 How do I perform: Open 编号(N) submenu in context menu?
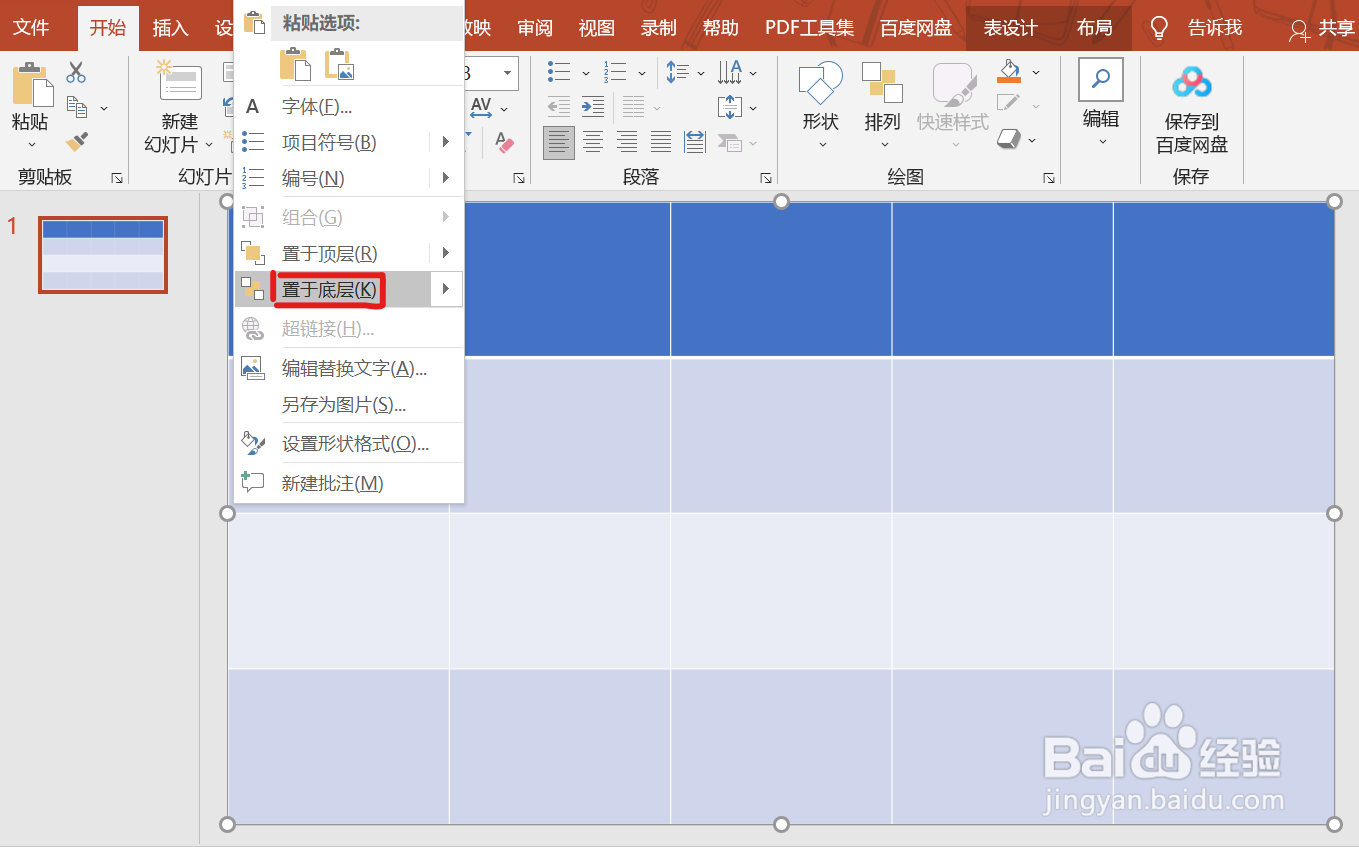(x=348, y=178)
